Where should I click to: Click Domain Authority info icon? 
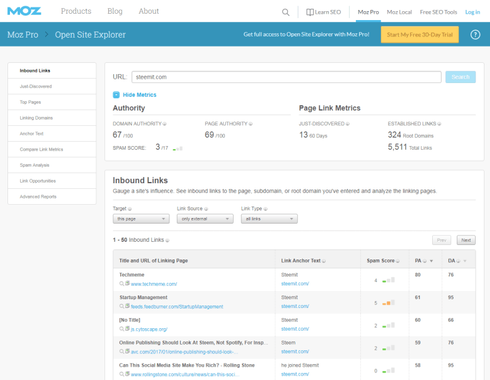[165, 124]
